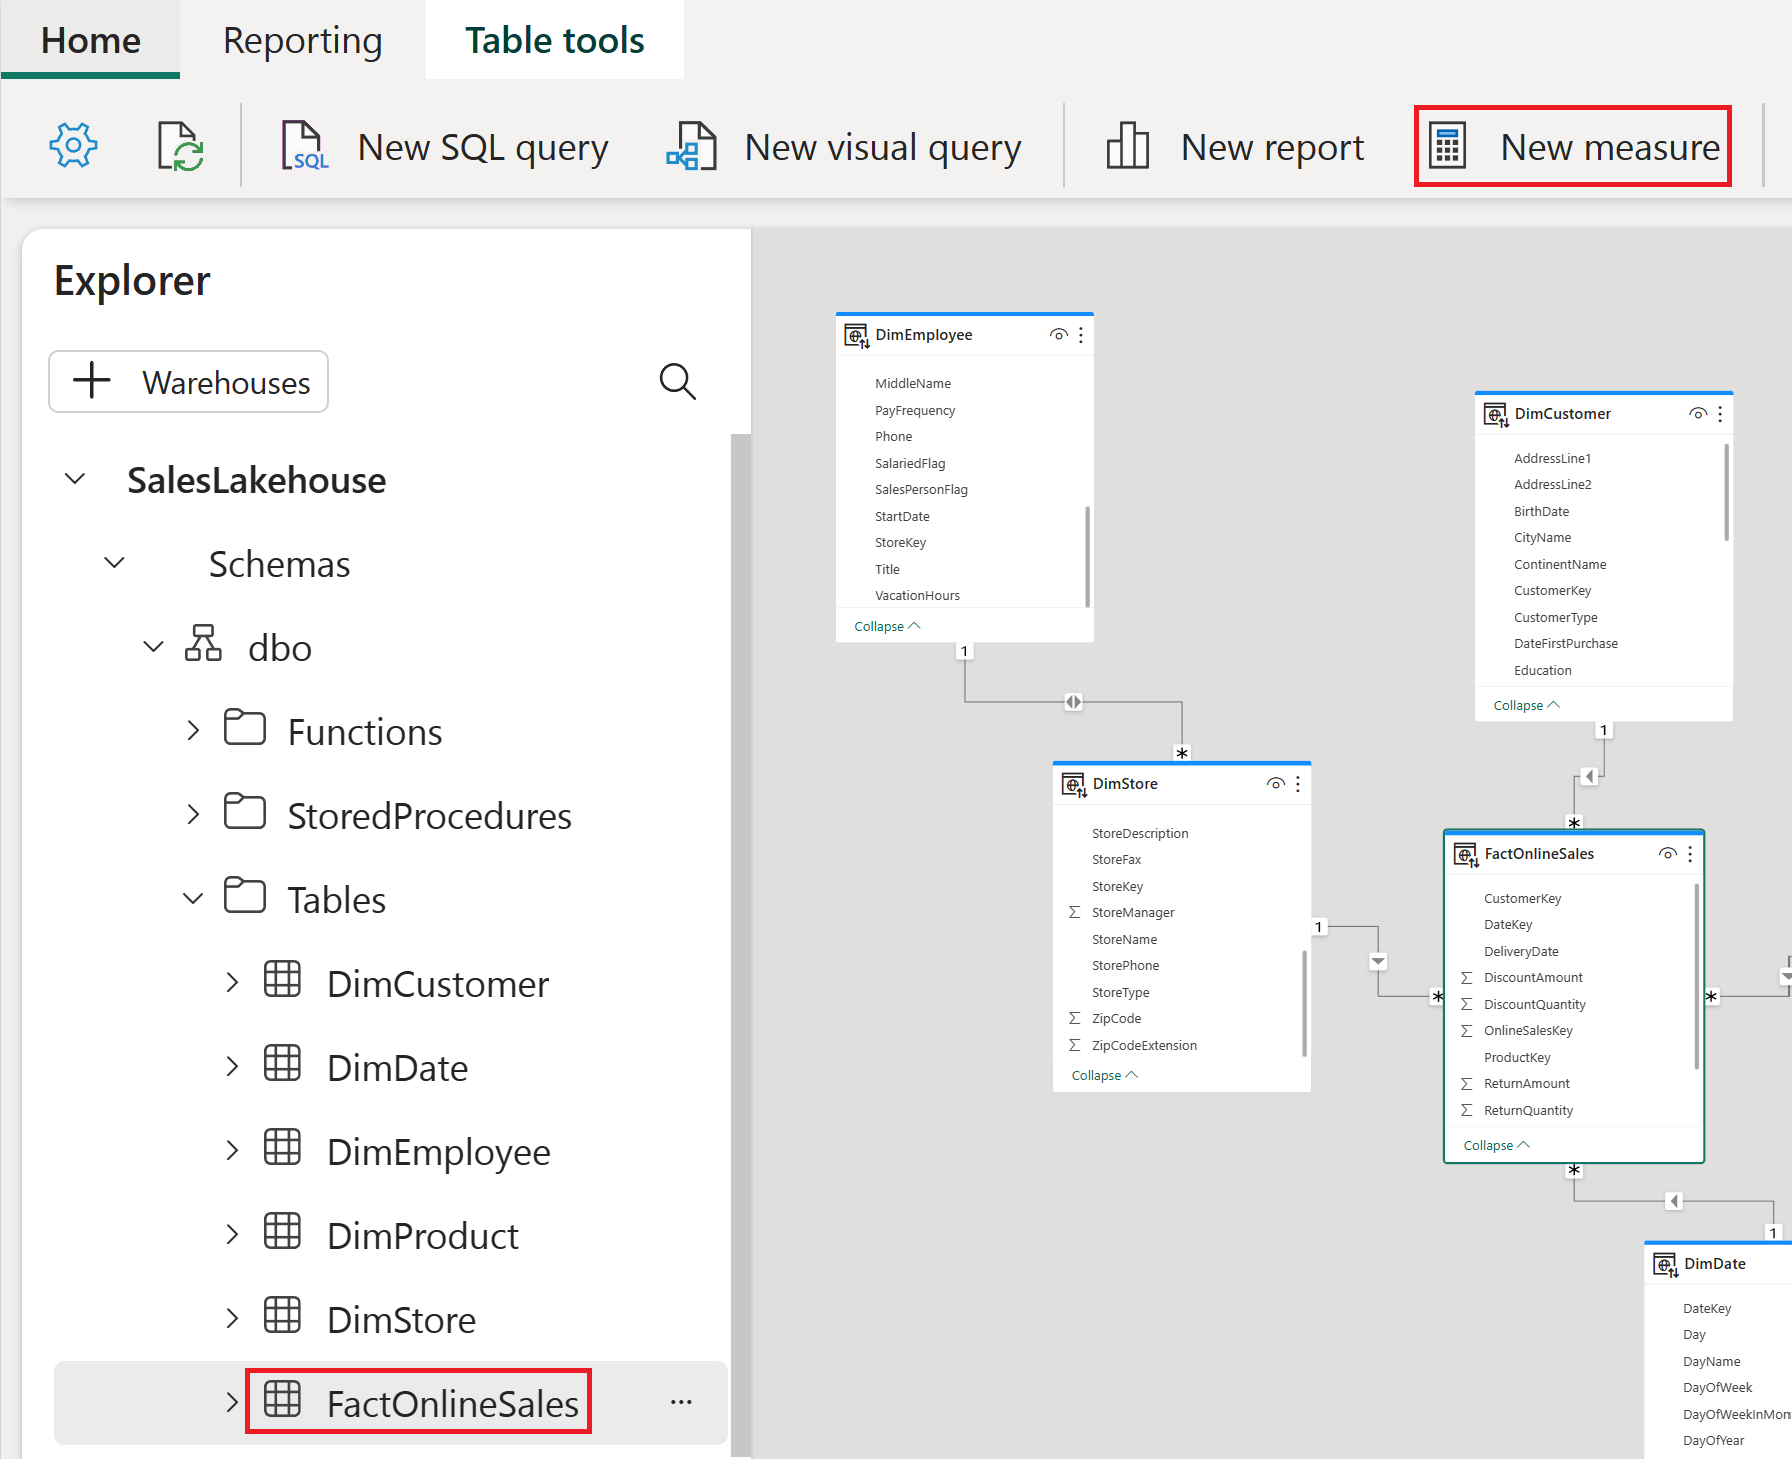
Task: Toggle DimStore card visibility eye
Action: [x=1275, y=784]
